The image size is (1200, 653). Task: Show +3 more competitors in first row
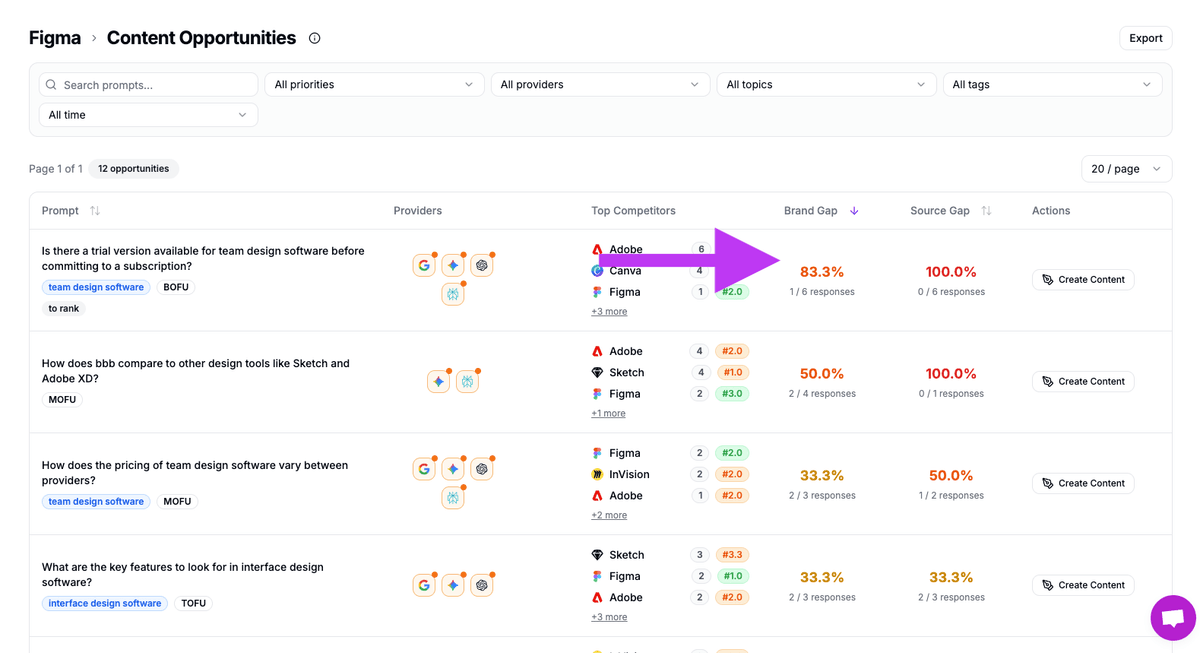click(609, 312)
